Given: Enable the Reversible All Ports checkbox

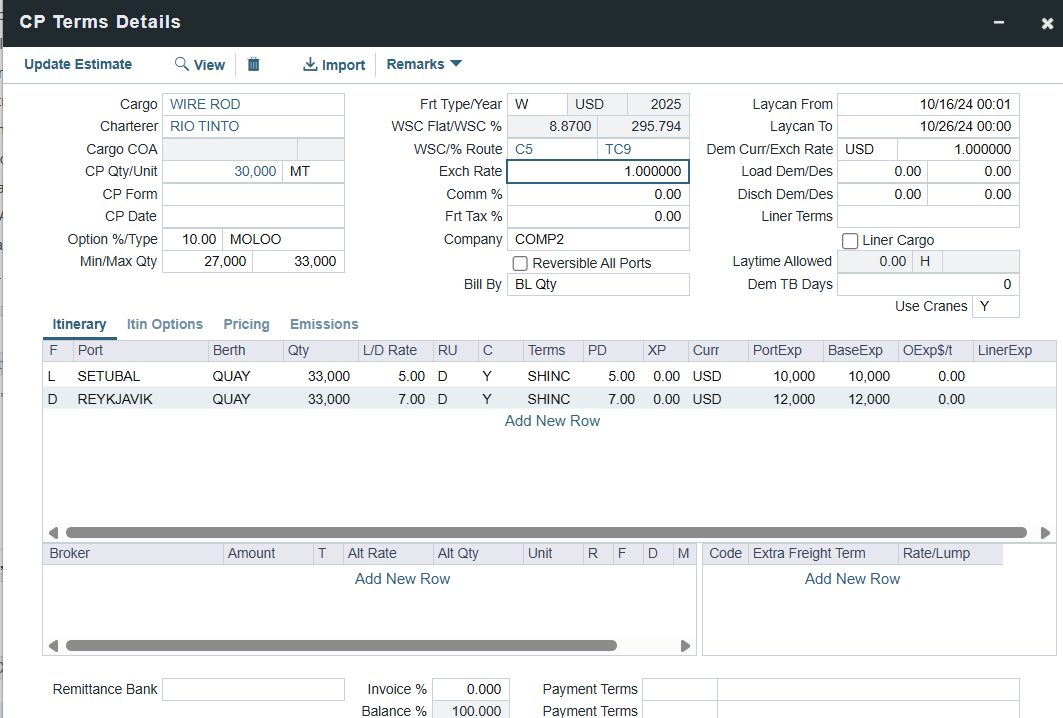Looking at the screenshot, I should 520,263.
